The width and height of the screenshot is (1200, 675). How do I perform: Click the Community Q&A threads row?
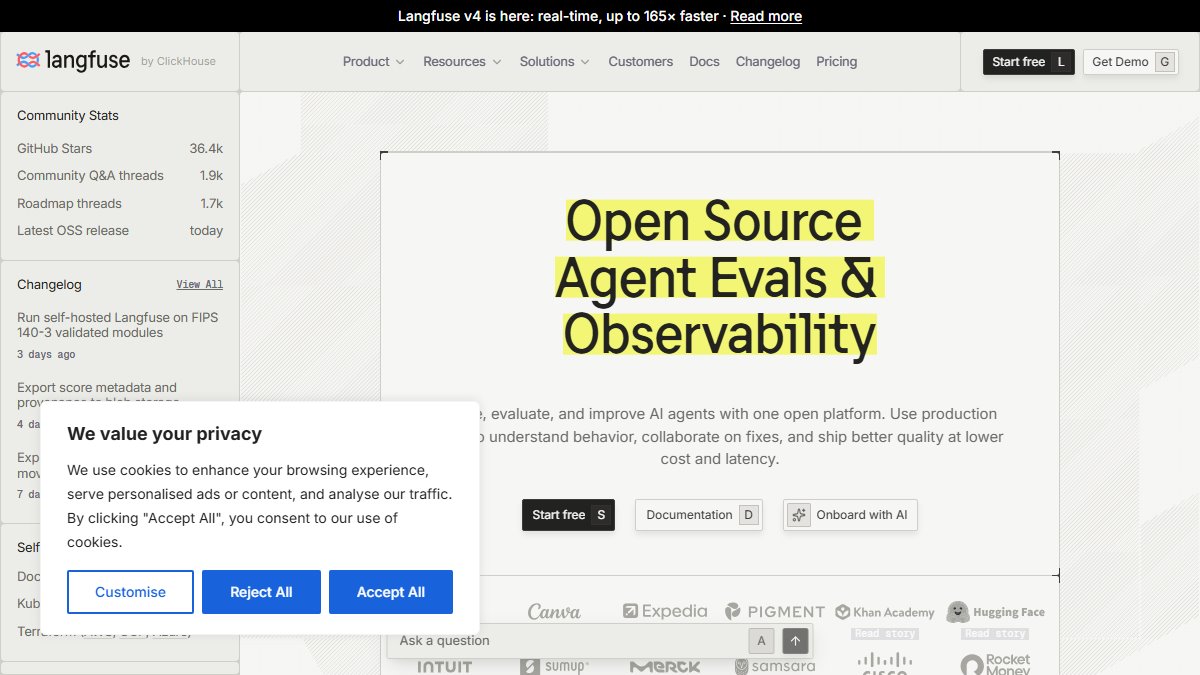(120, 176)
